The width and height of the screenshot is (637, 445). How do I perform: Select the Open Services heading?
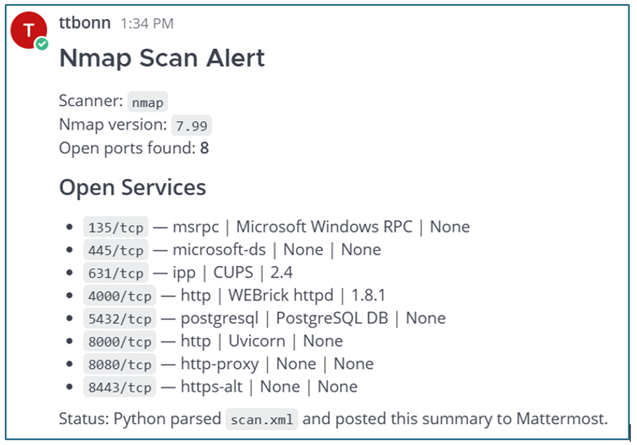click(132, 188)
